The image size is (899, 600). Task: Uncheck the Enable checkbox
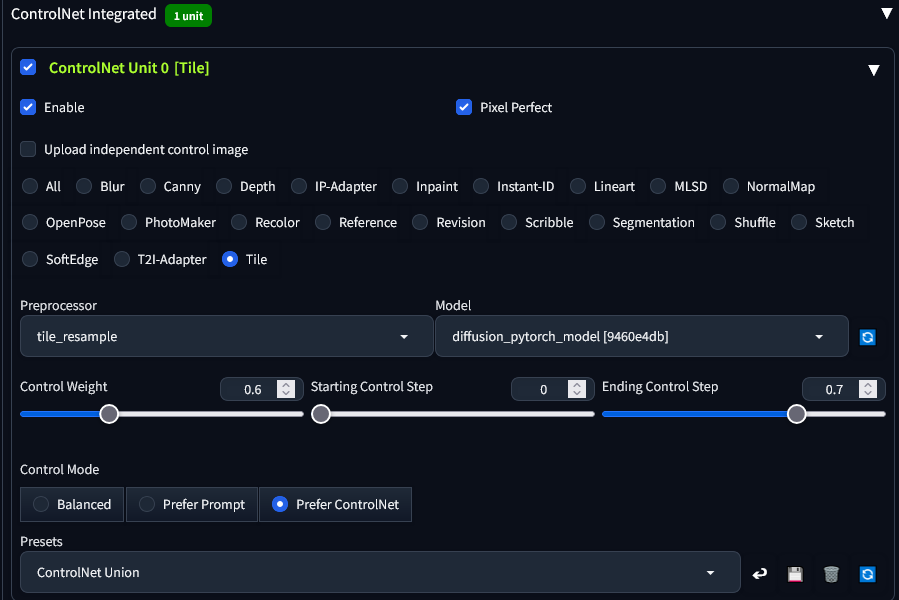pyautogui.click(x=28, y=107)
